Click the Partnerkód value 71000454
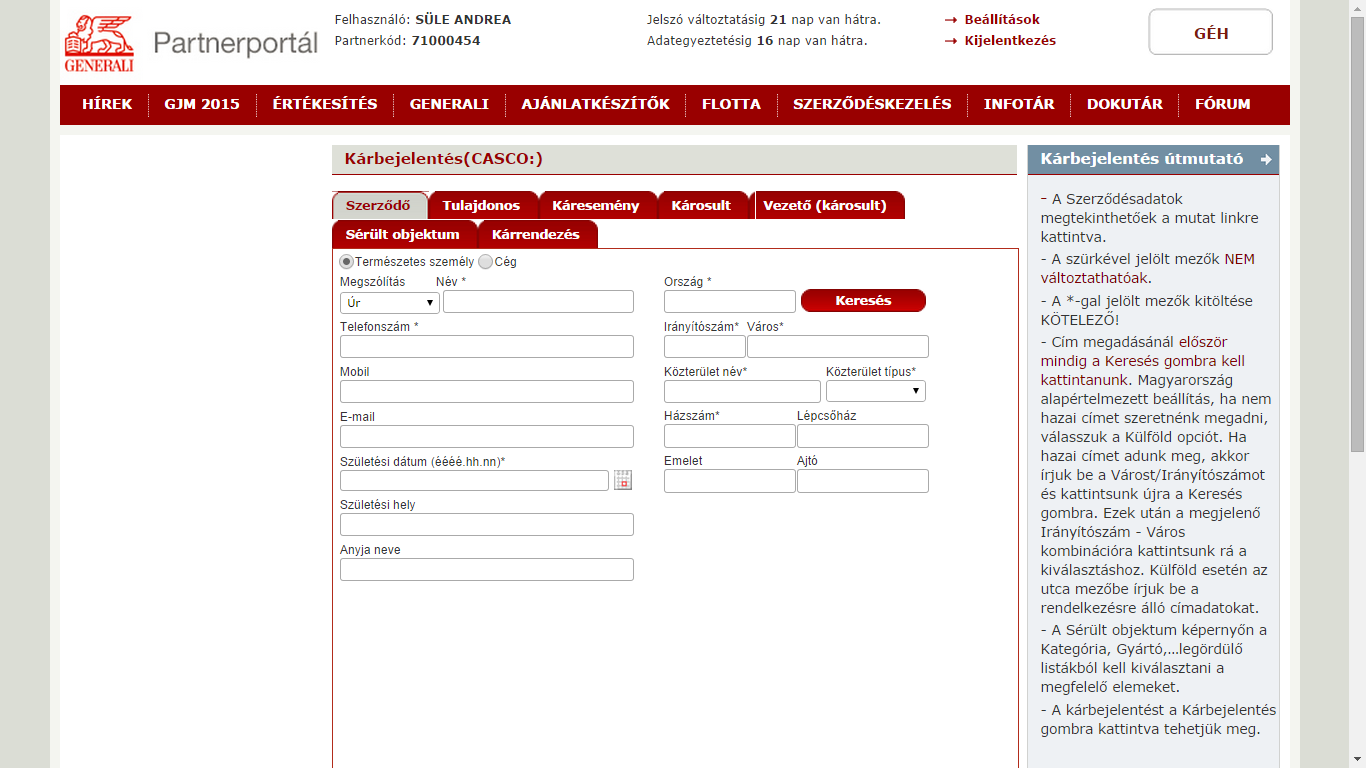This screenshot has height=768, width=1366. (446, 41)
